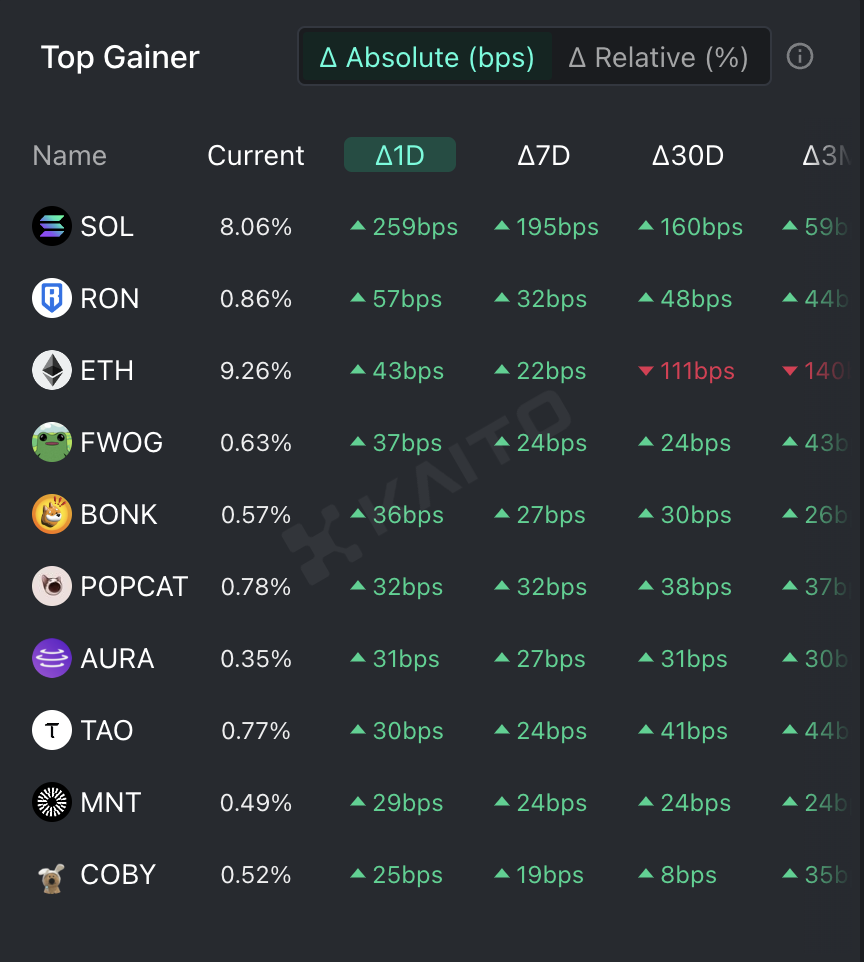Click the TAO token logo icon
Viewport: 864px width, 962px height.
pos(52,731)
